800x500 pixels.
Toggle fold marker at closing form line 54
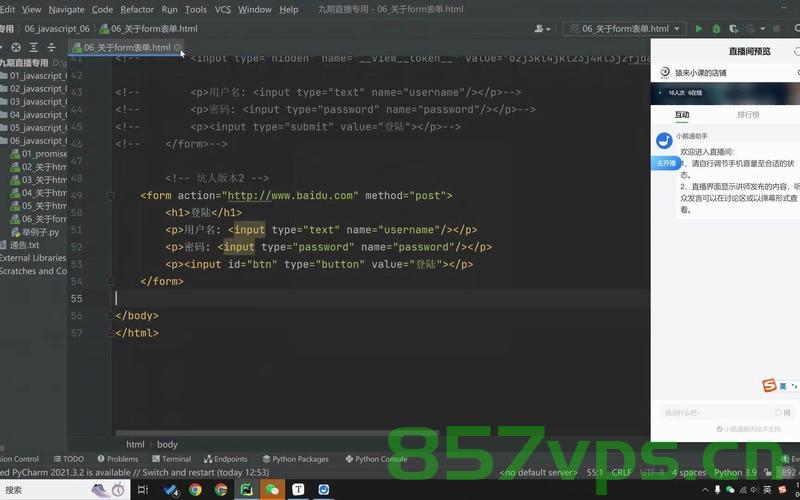pos(110,282)
